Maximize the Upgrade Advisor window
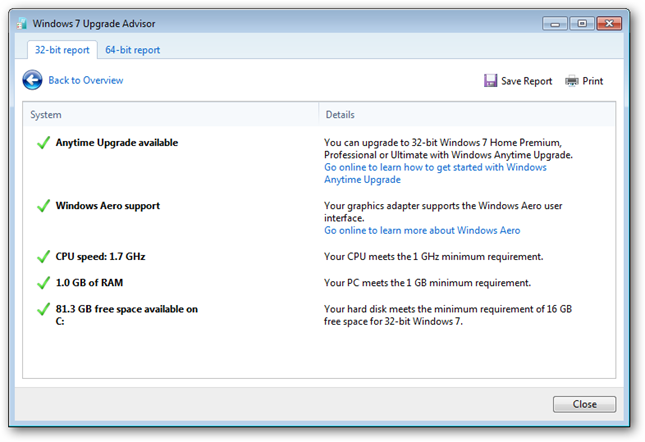The width and height of the screenshot is (645, 442). [582, 23]
